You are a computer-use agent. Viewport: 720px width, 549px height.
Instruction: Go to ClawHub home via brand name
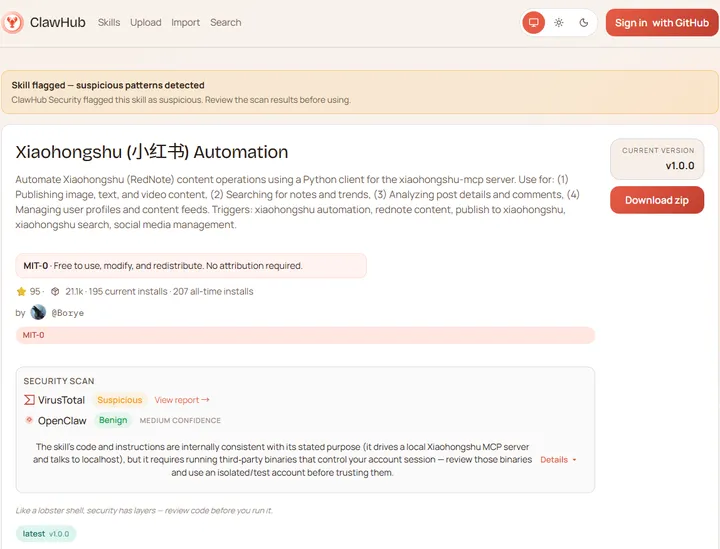(x=57, y=22)
